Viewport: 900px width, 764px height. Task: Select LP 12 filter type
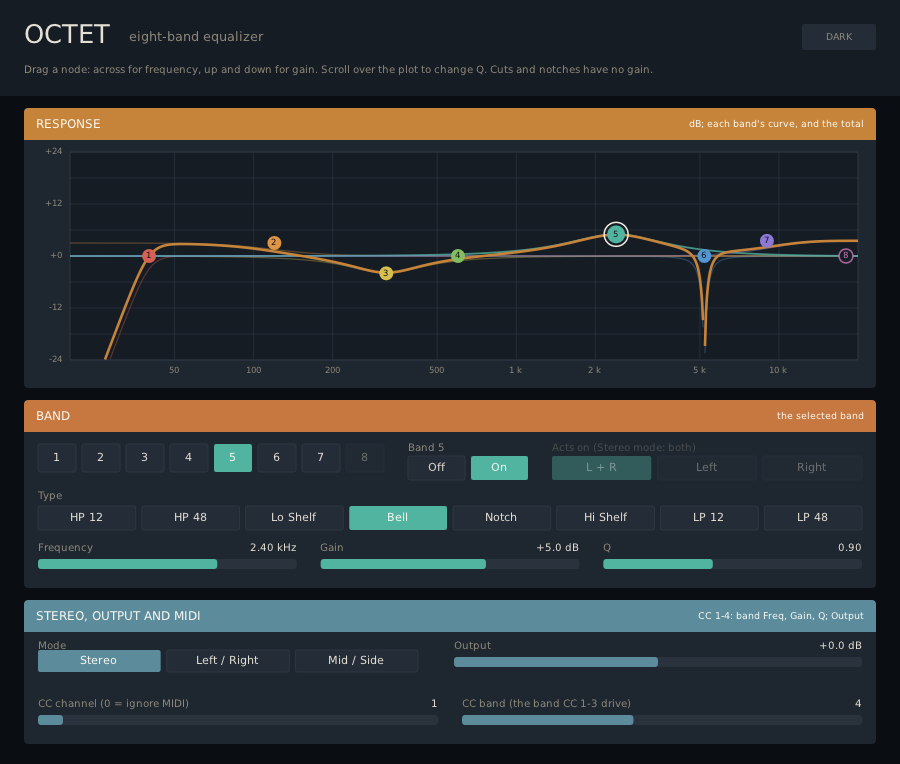(709, 517)
